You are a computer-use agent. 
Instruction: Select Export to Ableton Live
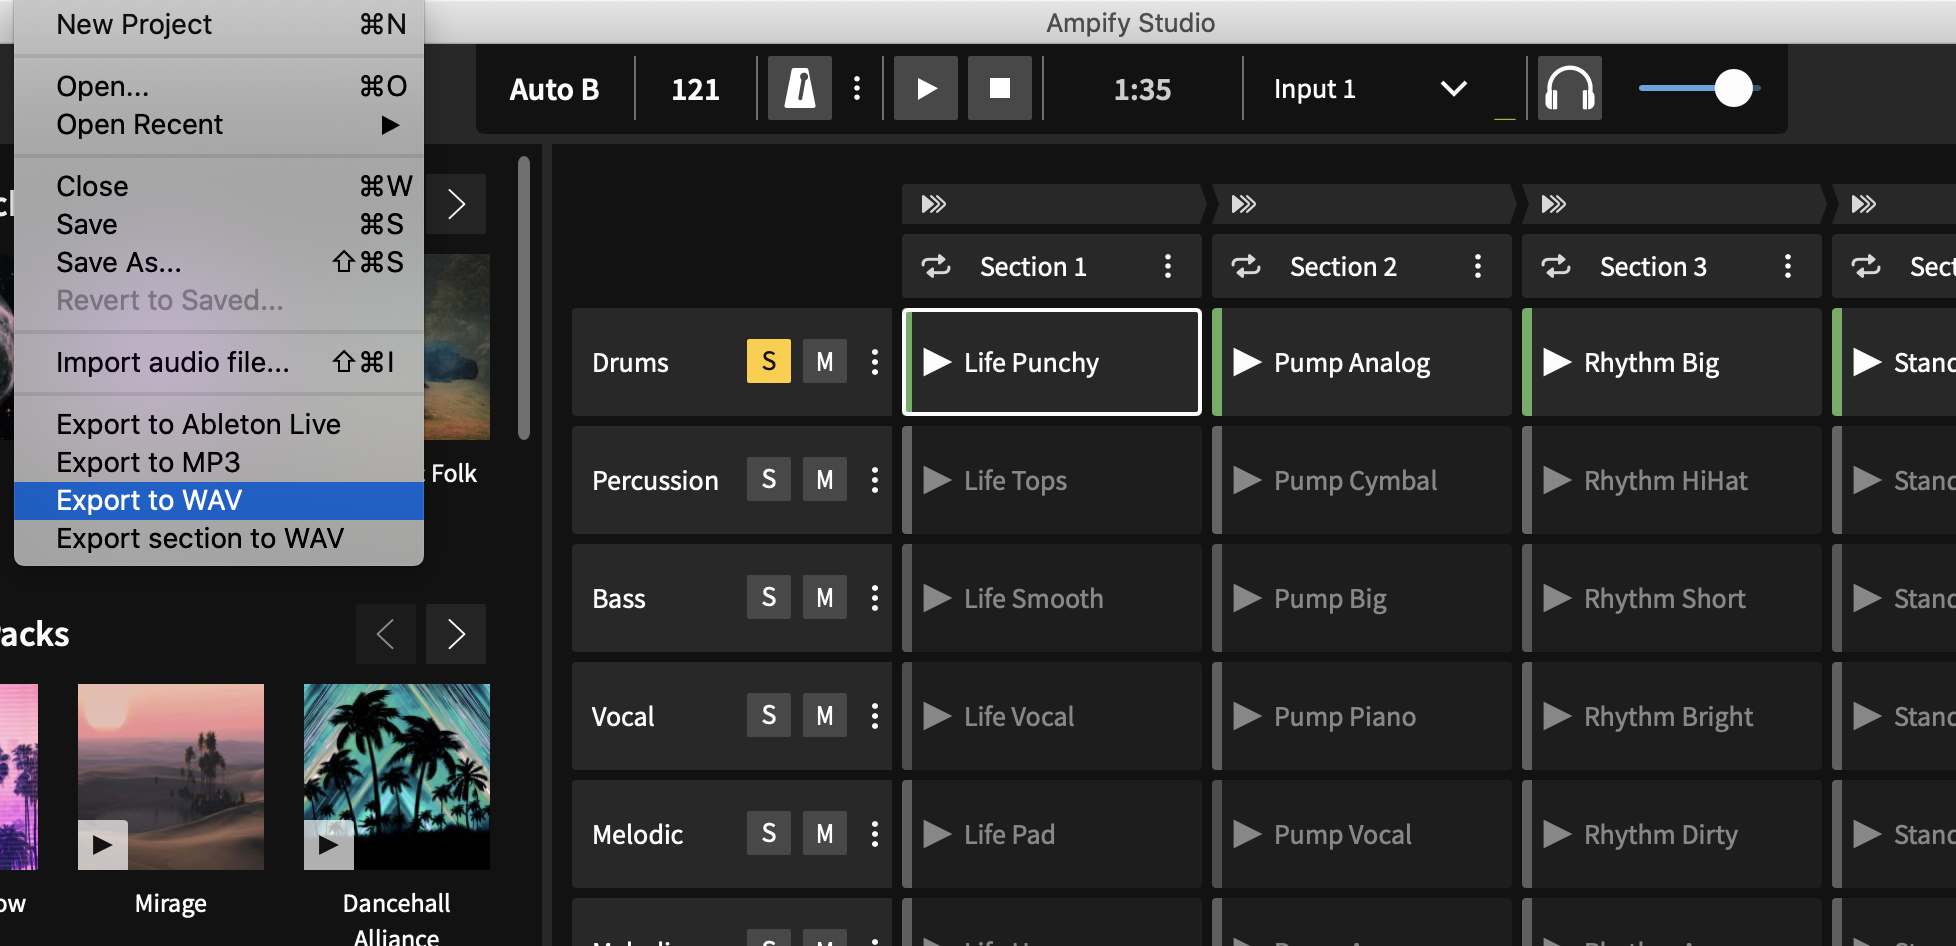(x=219, y=424)
